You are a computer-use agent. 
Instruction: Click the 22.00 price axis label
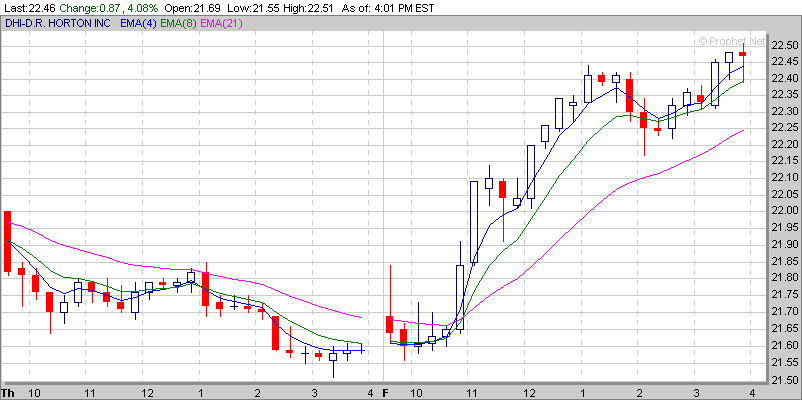coord(785,211)
